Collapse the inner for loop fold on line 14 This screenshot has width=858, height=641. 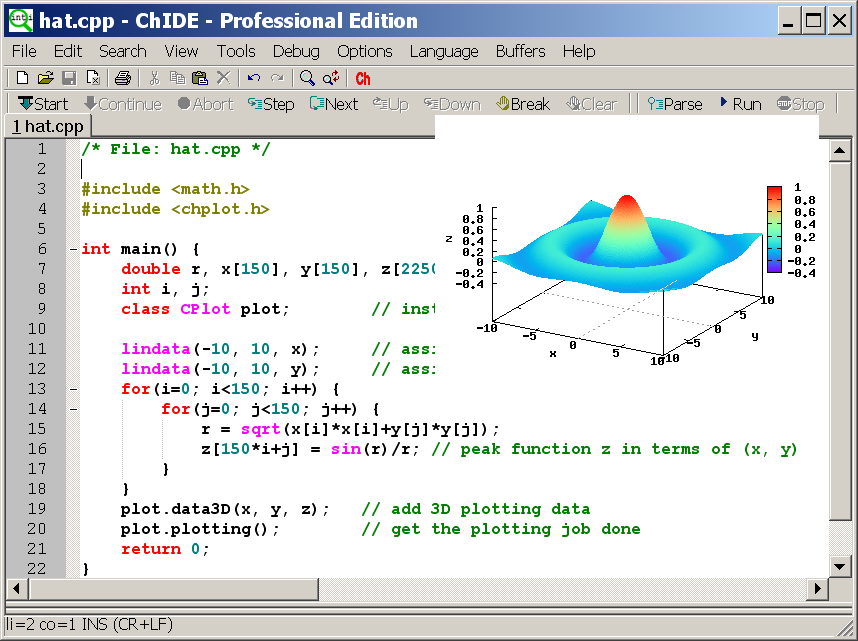(x=73, y=409)
